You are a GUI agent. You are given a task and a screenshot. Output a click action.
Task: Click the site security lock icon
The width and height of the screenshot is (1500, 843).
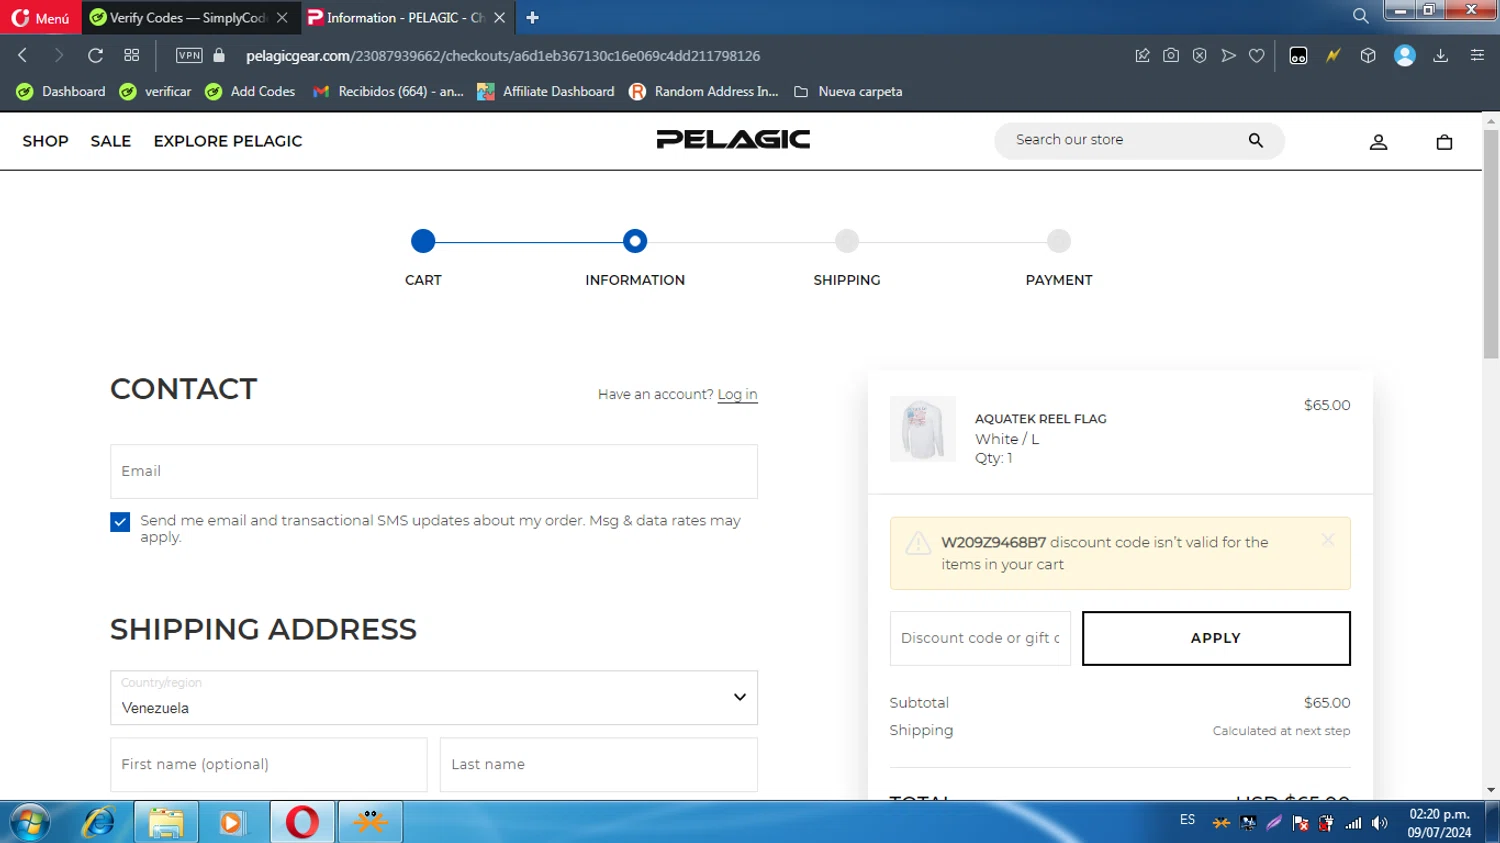[x=219, y=56]
